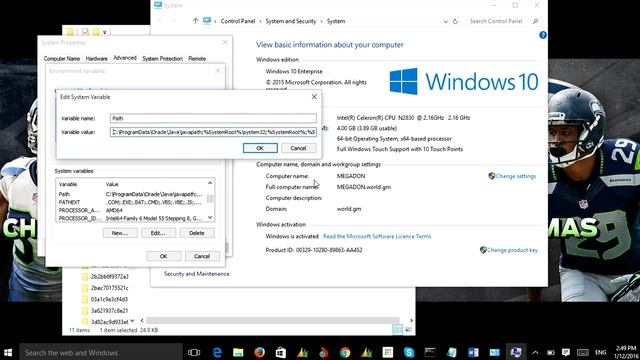
Task: Close the Edit System Variable dialog
Action: coord(314,97)
